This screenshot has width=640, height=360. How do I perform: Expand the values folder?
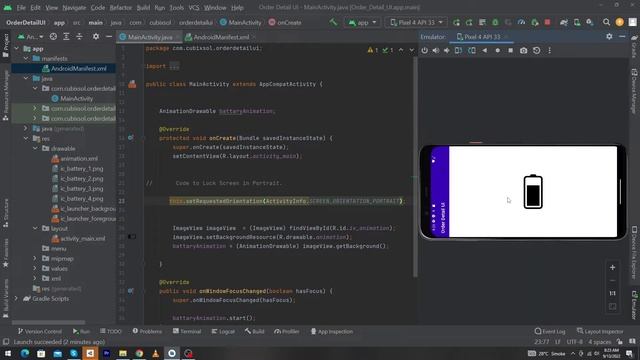click(x=35, y=269)
